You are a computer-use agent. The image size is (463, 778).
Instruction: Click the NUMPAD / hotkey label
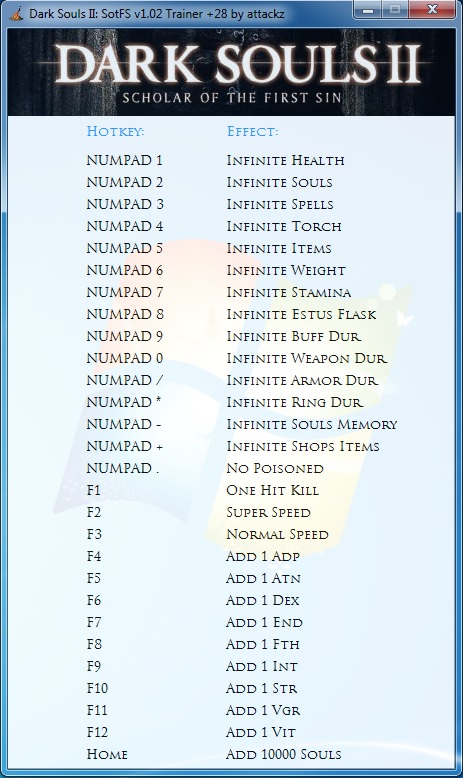125,380
